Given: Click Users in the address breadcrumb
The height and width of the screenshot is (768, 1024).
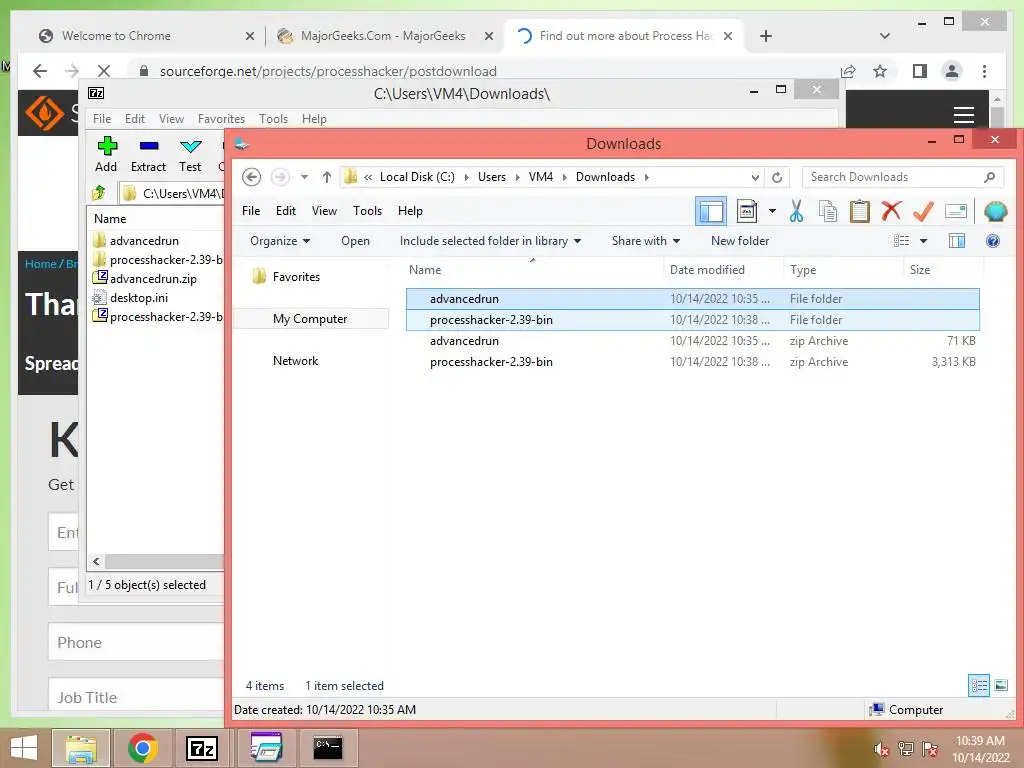Looking at the screenshot, I should point(492,177).
